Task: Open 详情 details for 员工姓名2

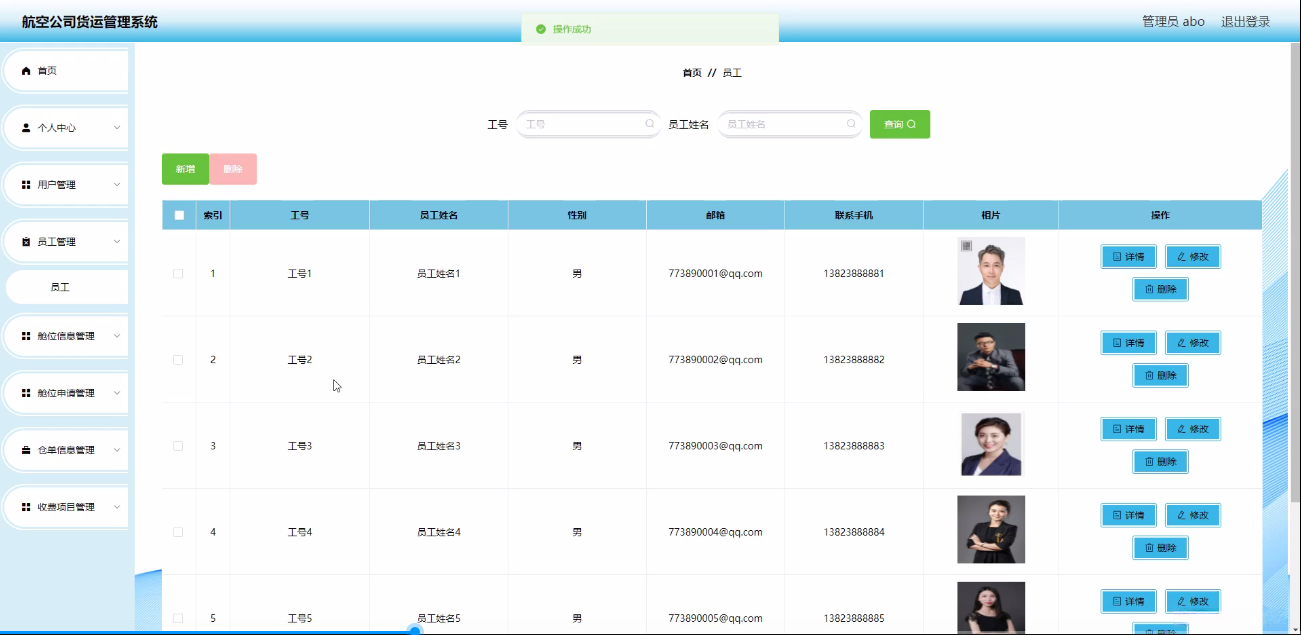Action: (x=1128, y=343)
